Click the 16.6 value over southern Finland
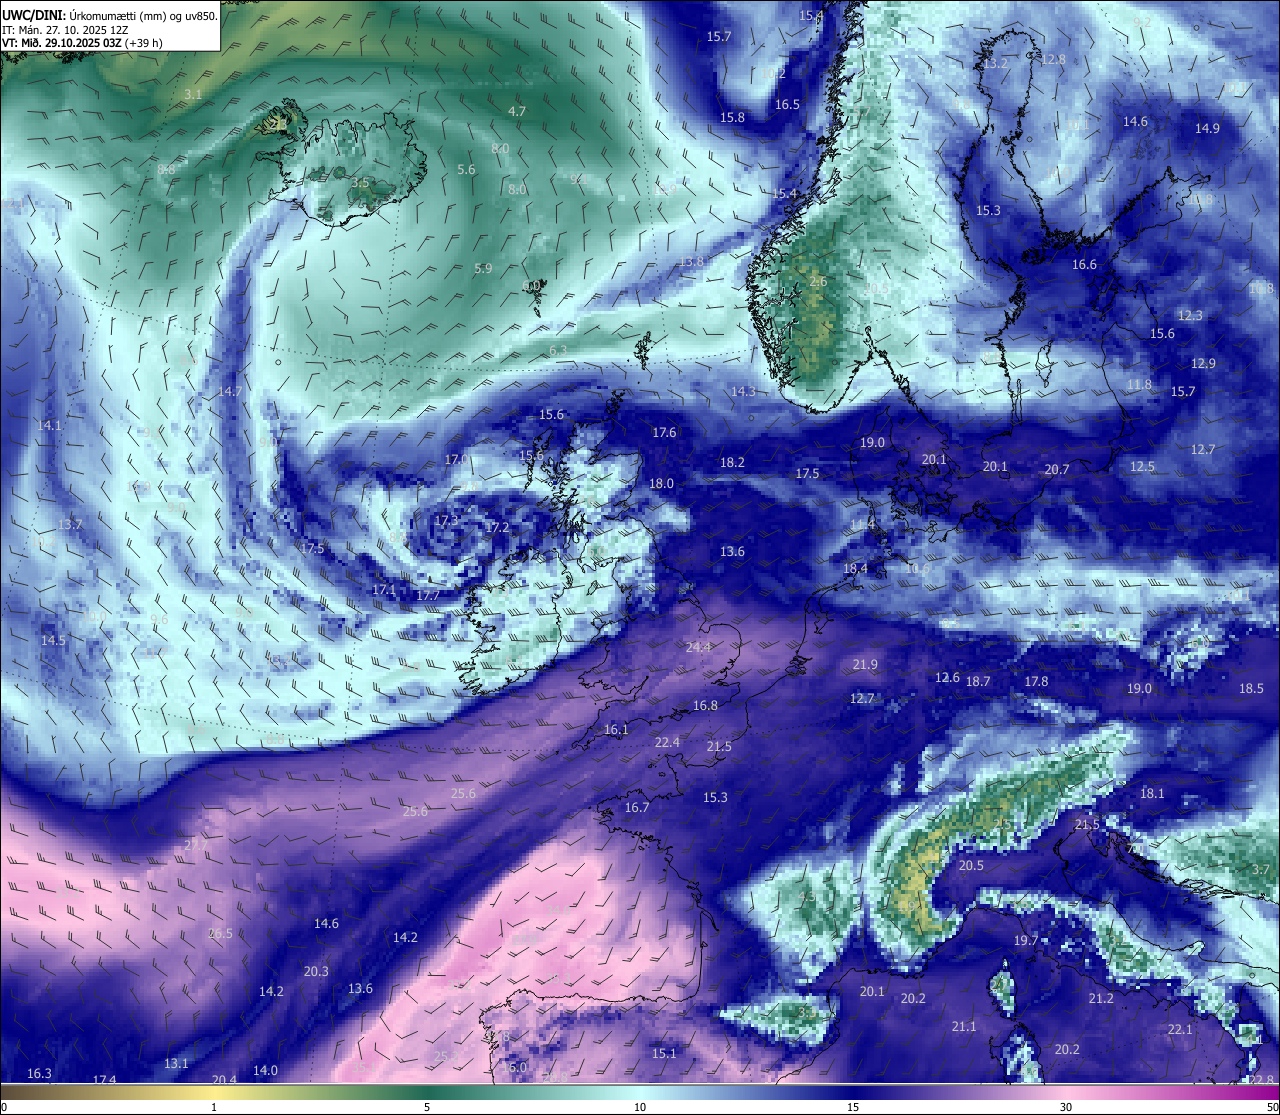 coord(1084,264)
